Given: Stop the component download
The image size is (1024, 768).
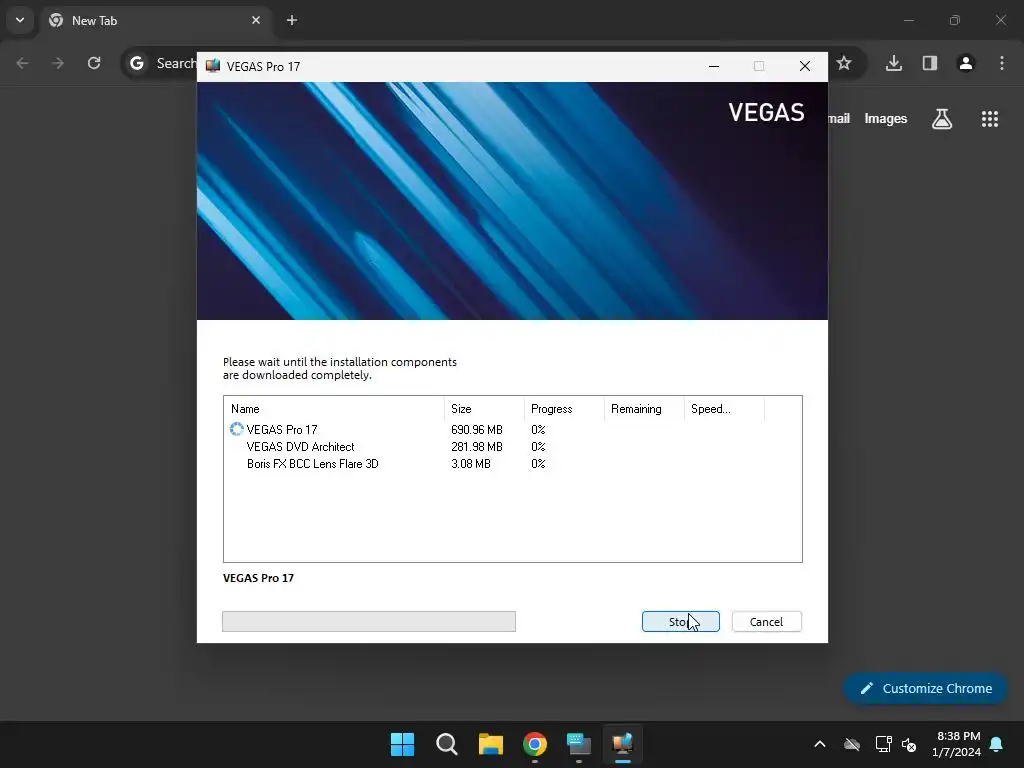Looking at the screenshot, I should pyautogui.click(x=680, y=622).
